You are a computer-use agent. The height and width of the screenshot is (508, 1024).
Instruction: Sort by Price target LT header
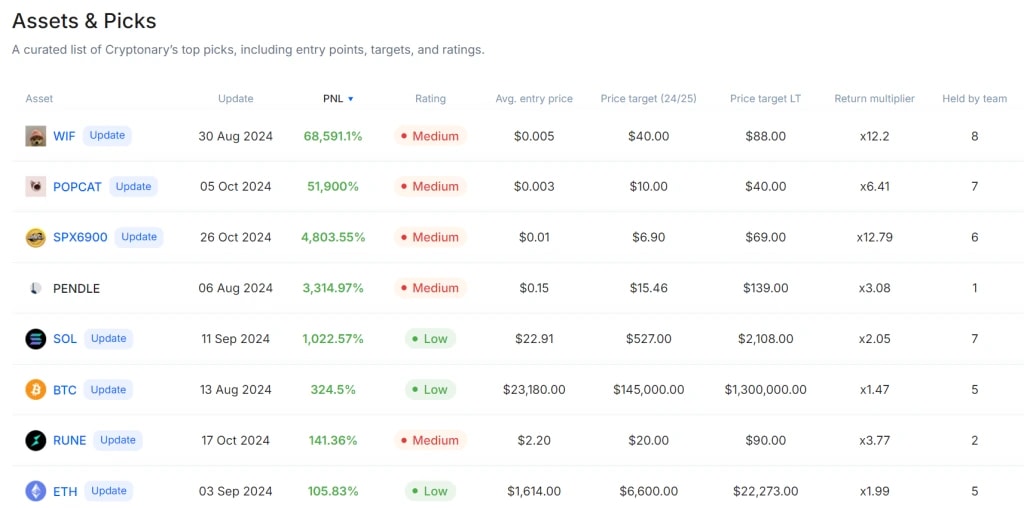click(765, 99)
